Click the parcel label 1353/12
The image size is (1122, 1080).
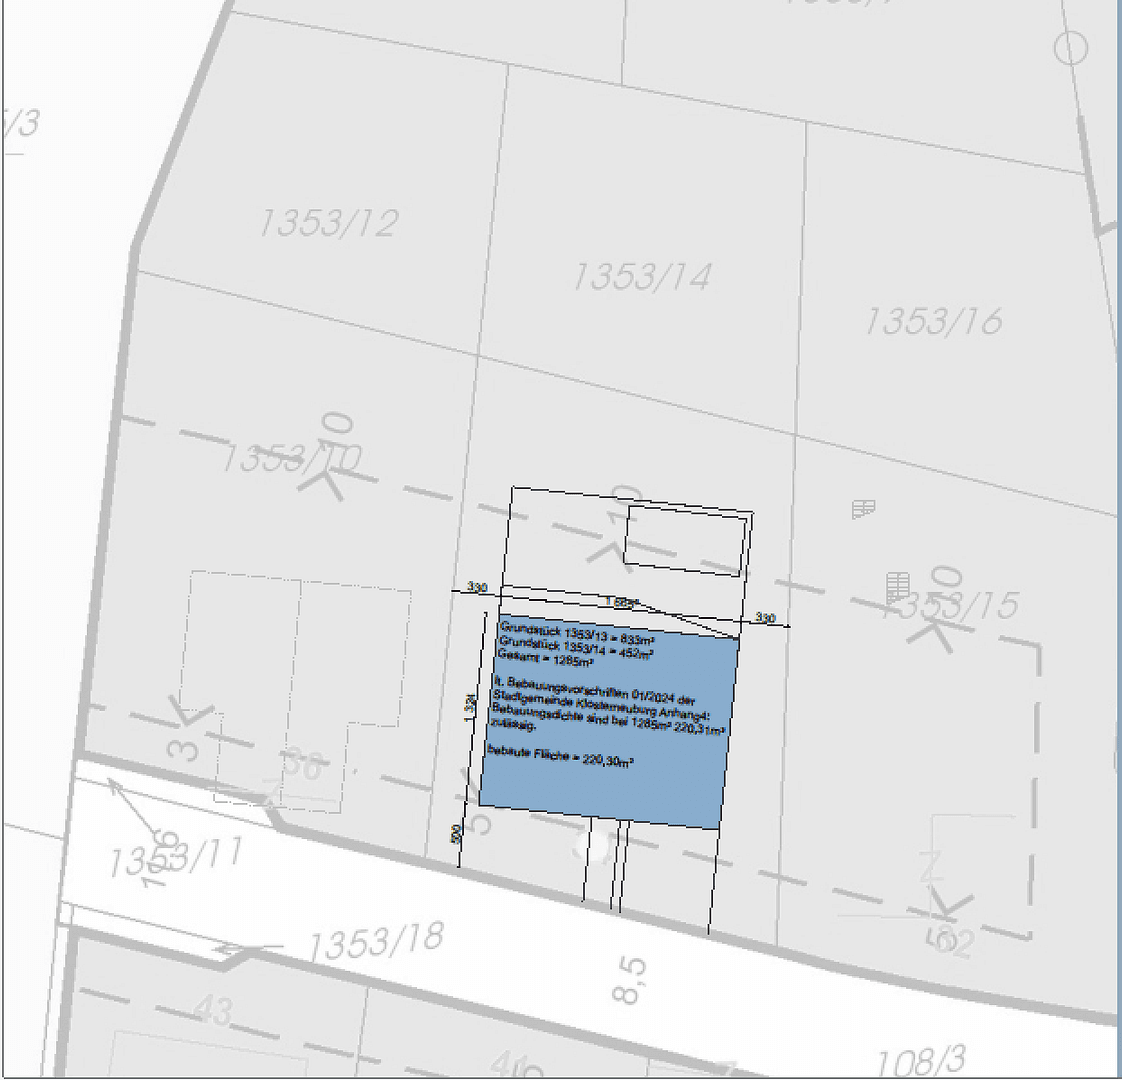point(328,223)
